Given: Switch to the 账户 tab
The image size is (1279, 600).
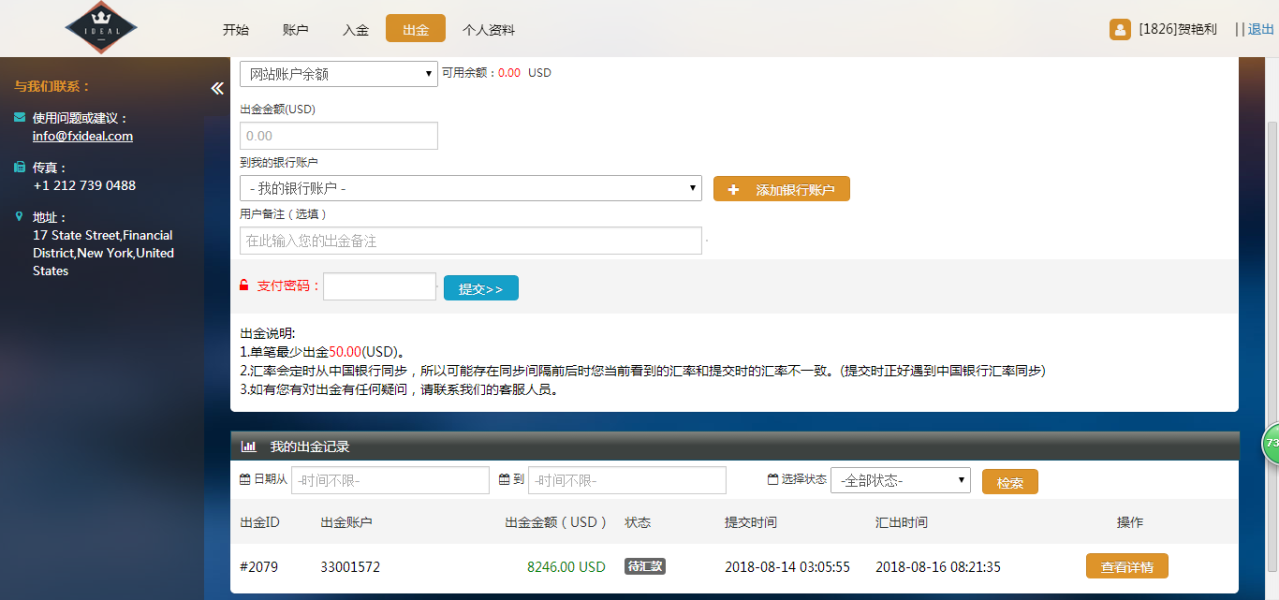Looking at the screenshot, I should (295, 30).
